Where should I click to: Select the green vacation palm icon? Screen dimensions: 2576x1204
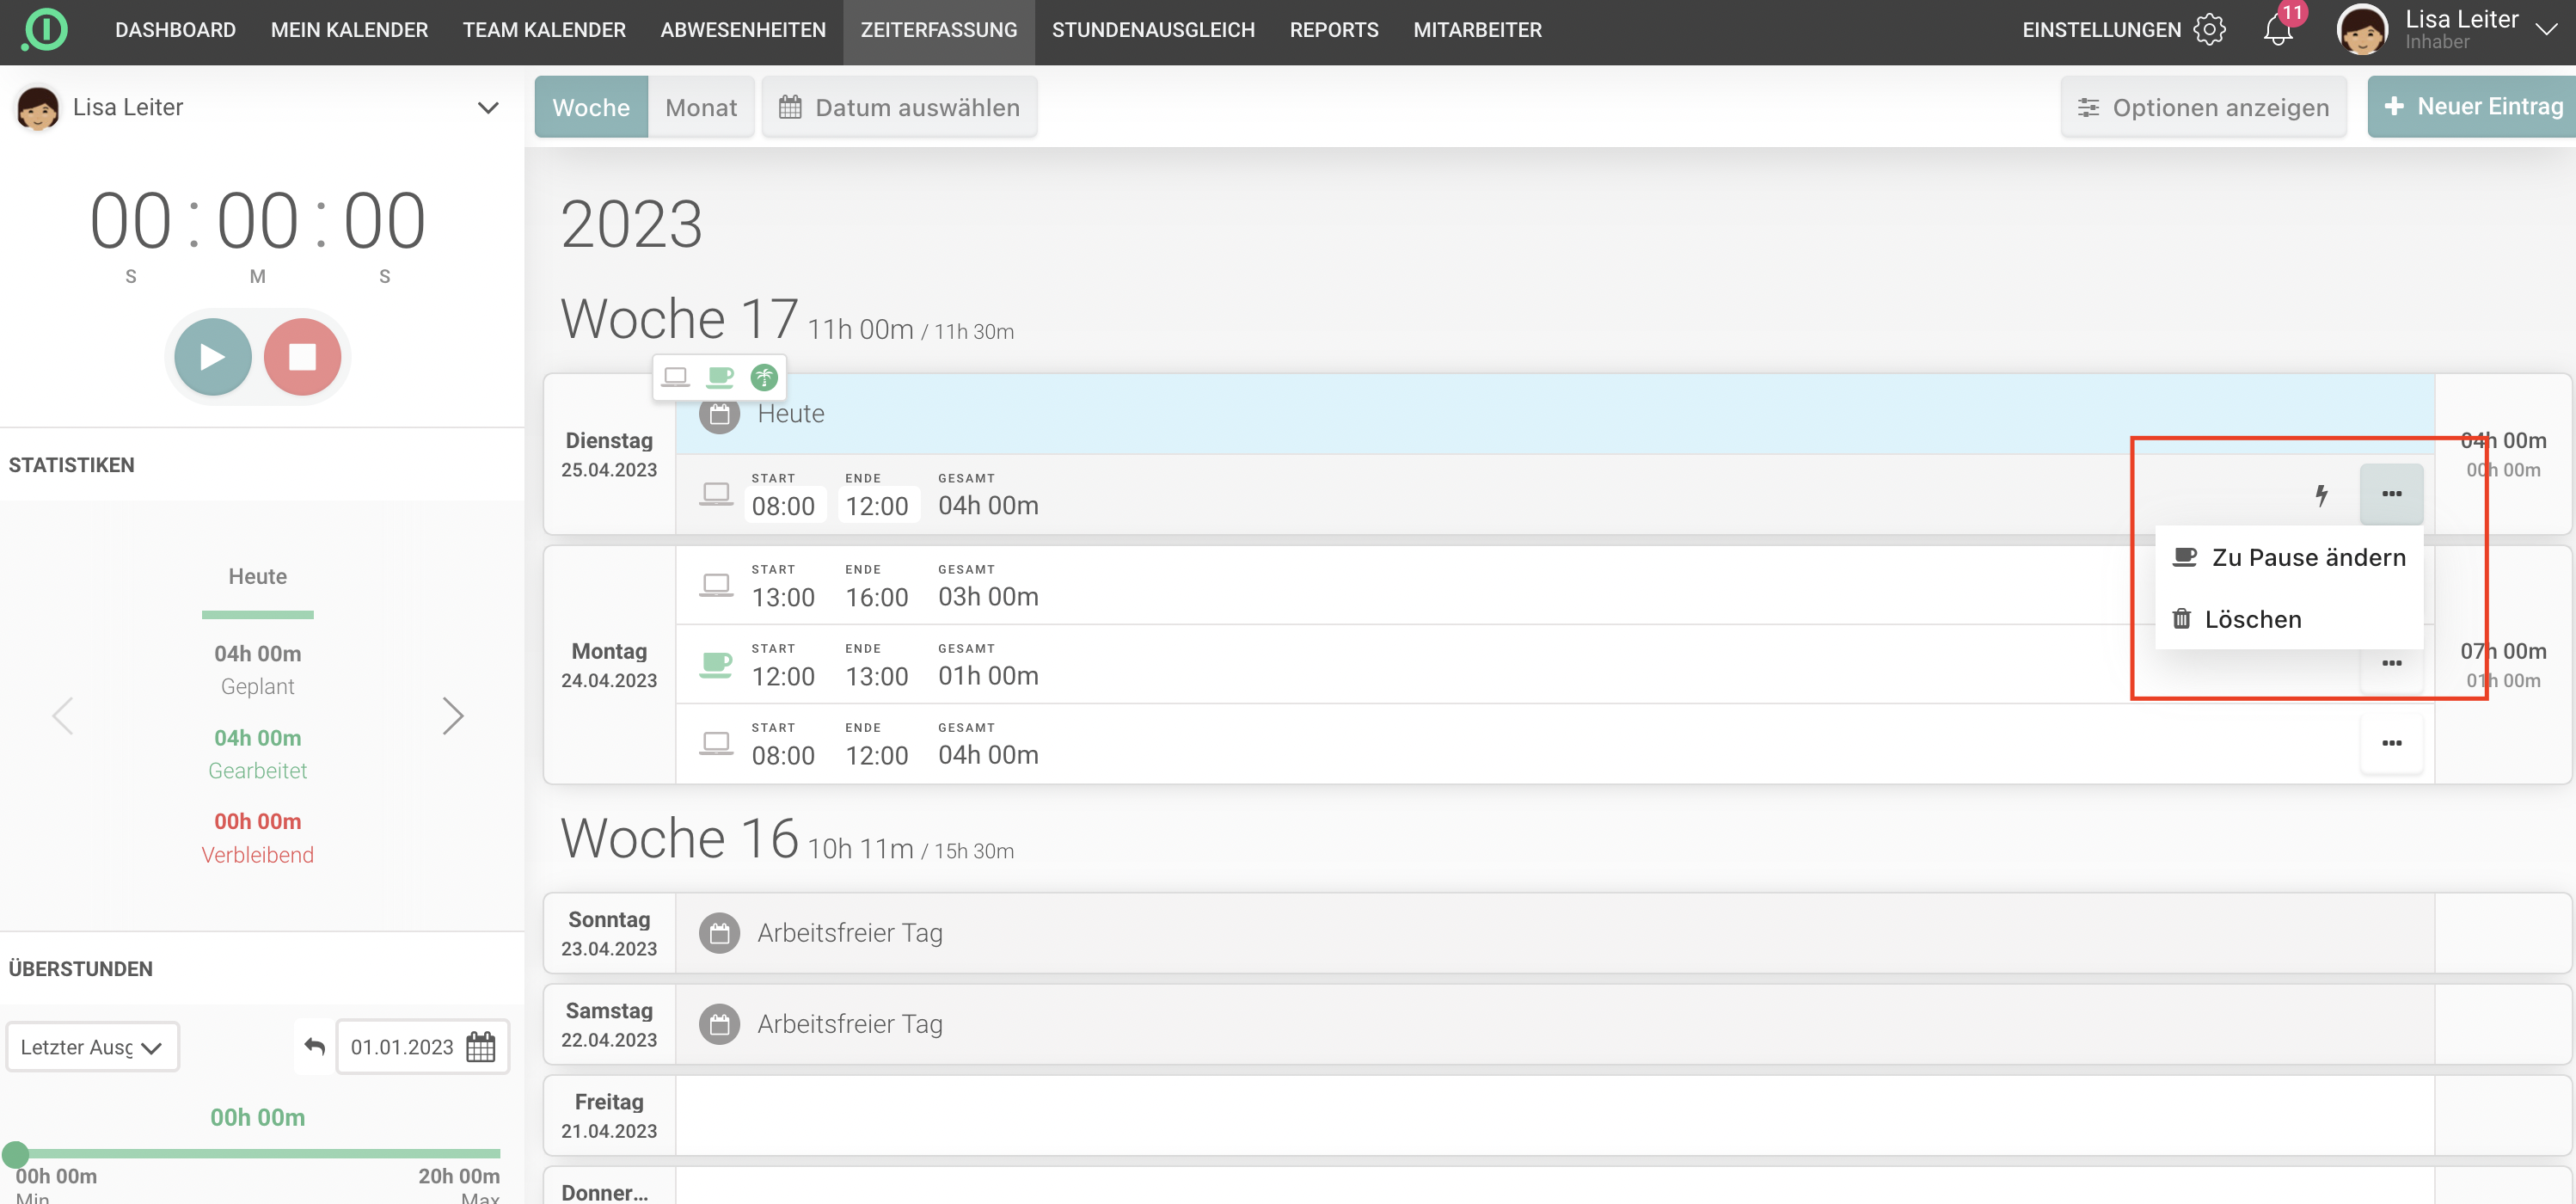[764, 377]
